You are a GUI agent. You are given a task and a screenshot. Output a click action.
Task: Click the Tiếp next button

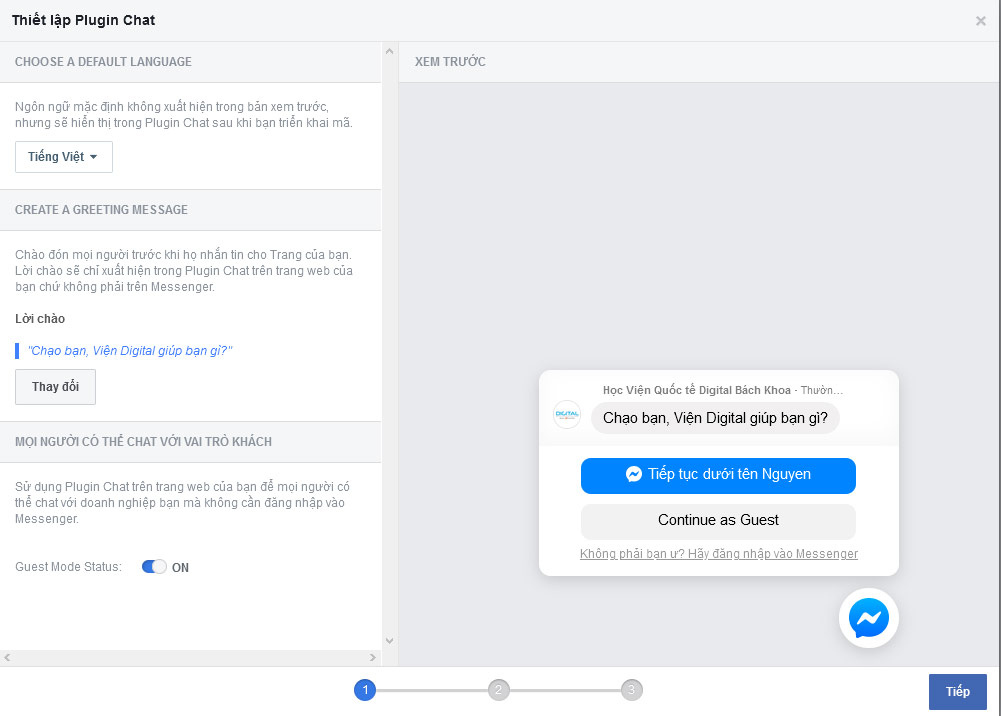958,692
